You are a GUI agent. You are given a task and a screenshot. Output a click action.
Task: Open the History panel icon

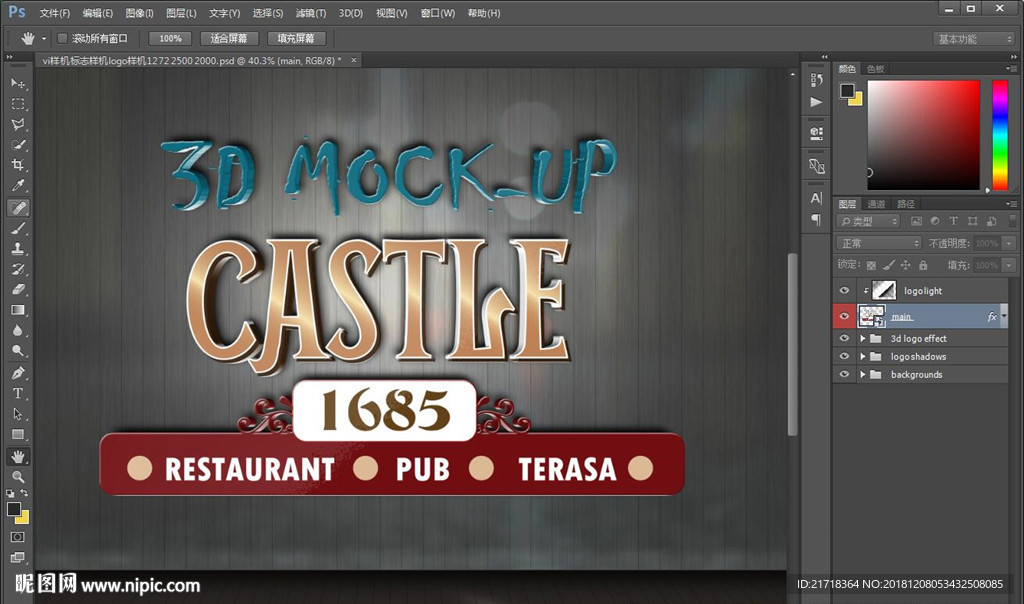(816, 80)
